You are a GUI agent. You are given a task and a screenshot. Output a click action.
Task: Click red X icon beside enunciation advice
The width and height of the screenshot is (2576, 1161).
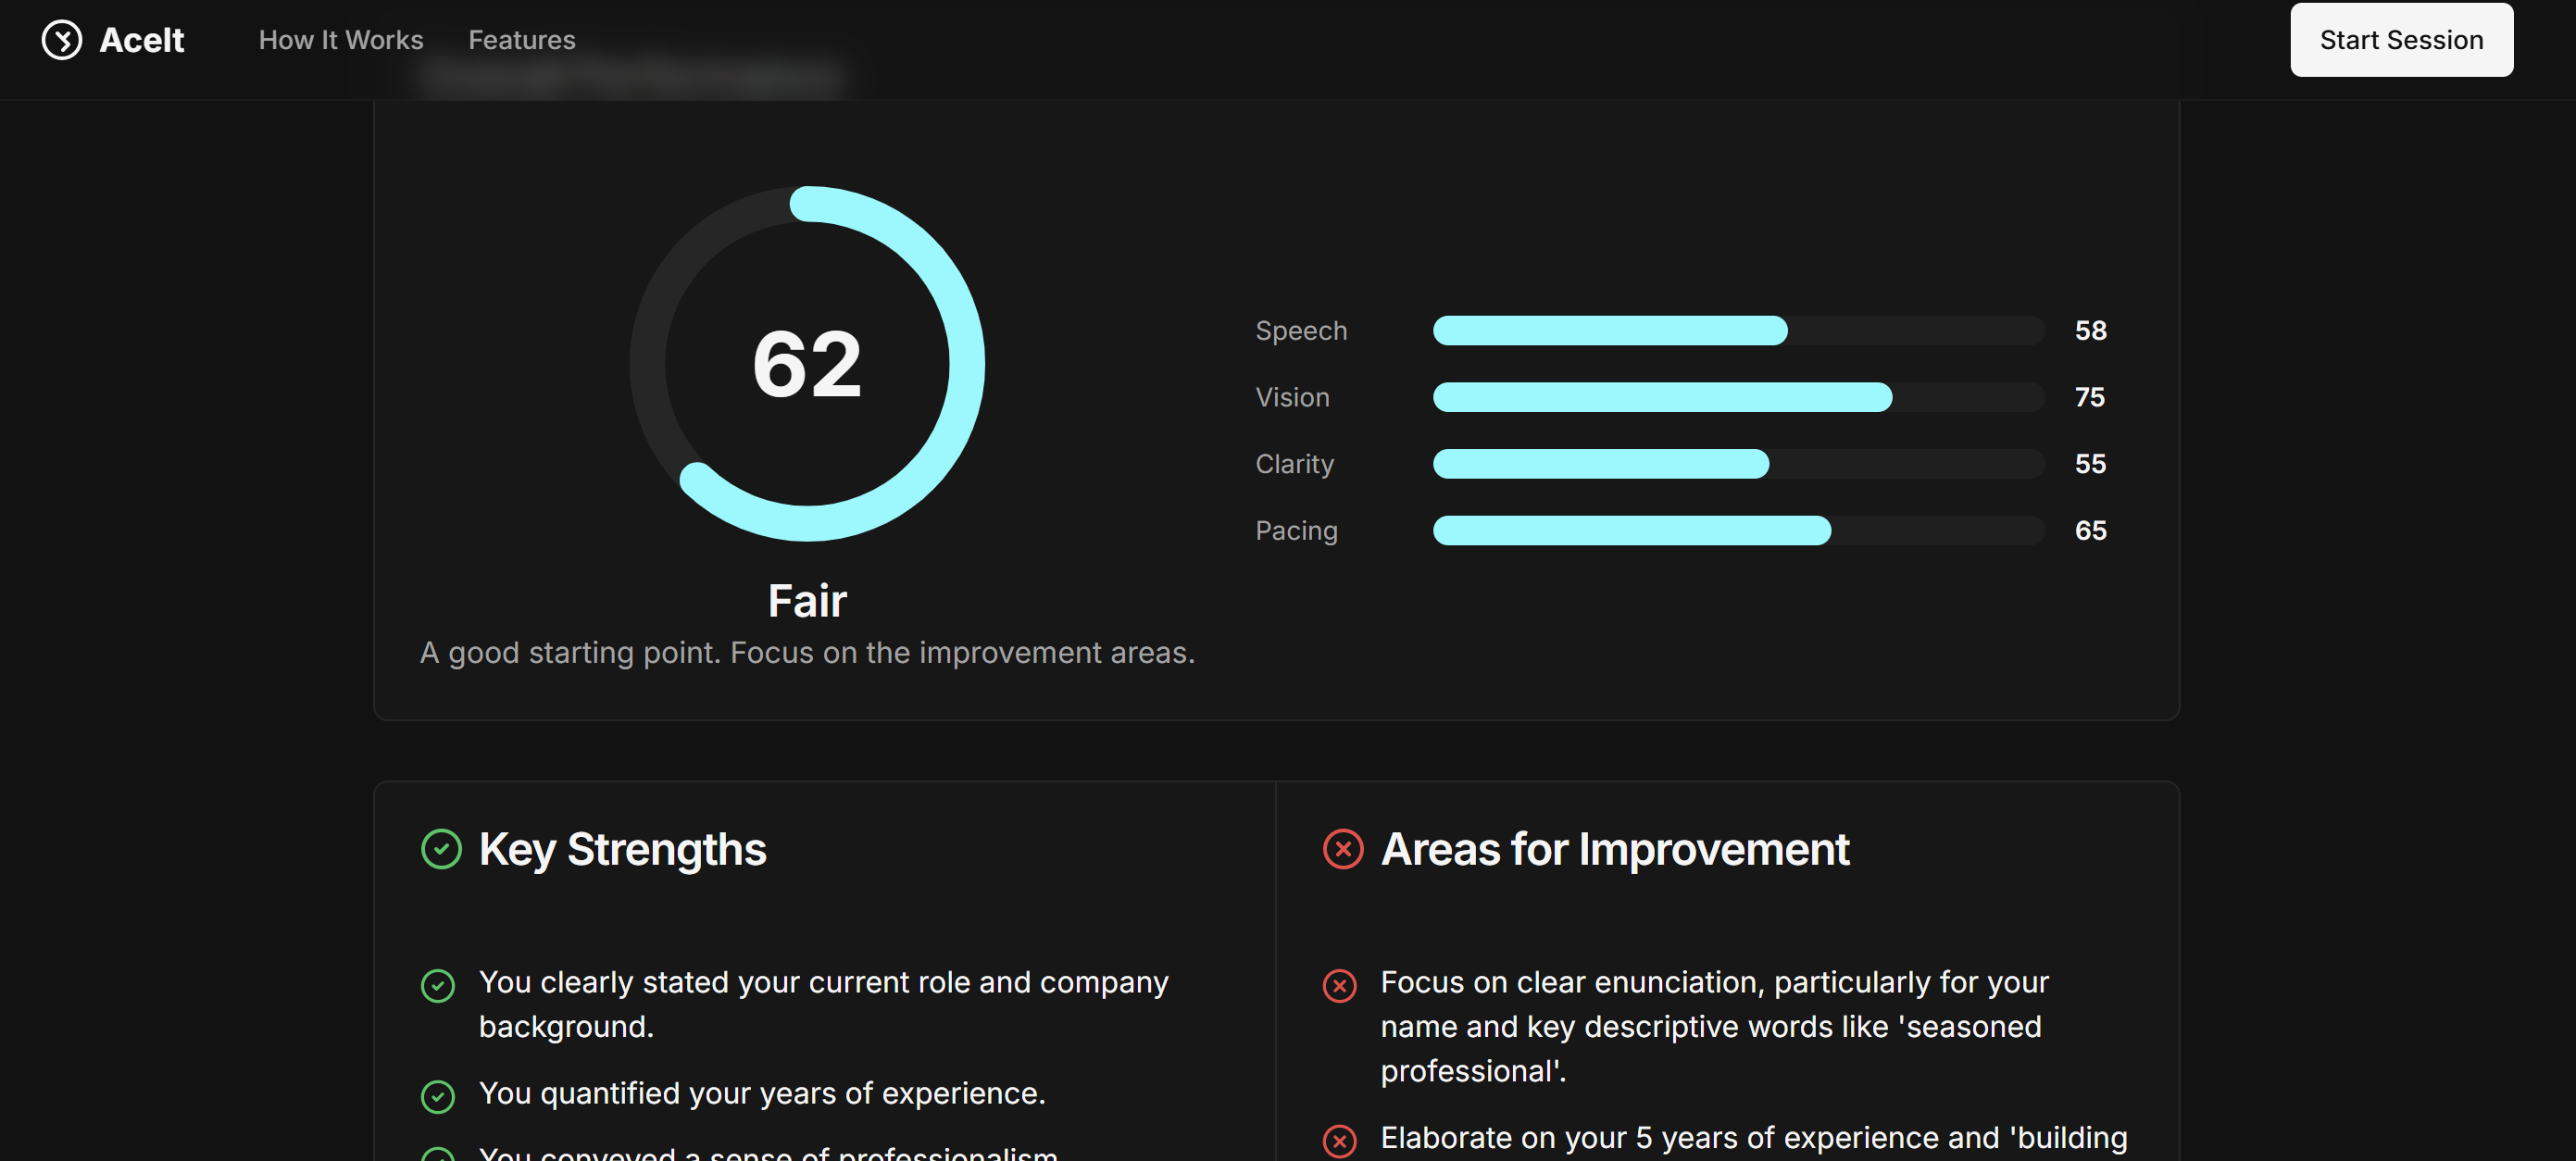(x=1340, y=985)
